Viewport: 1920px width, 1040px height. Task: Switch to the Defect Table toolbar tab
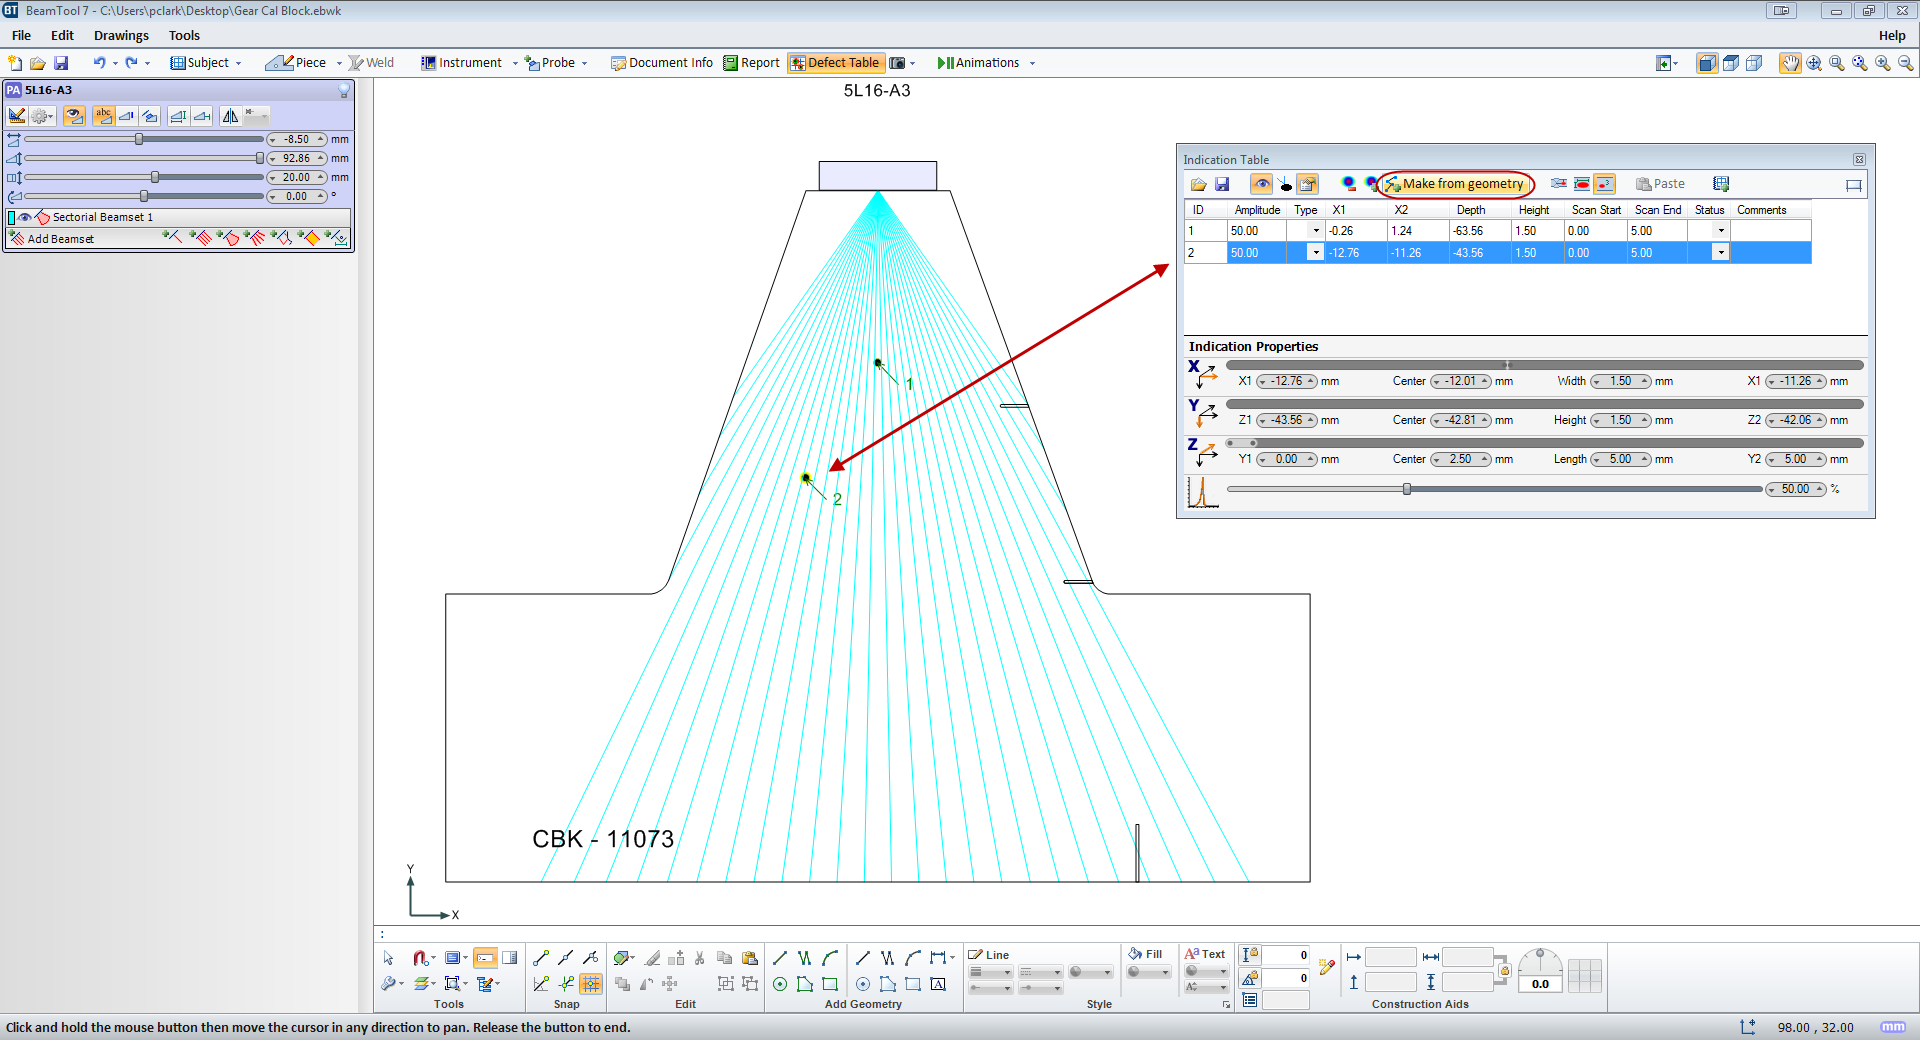tap(835, 62)
